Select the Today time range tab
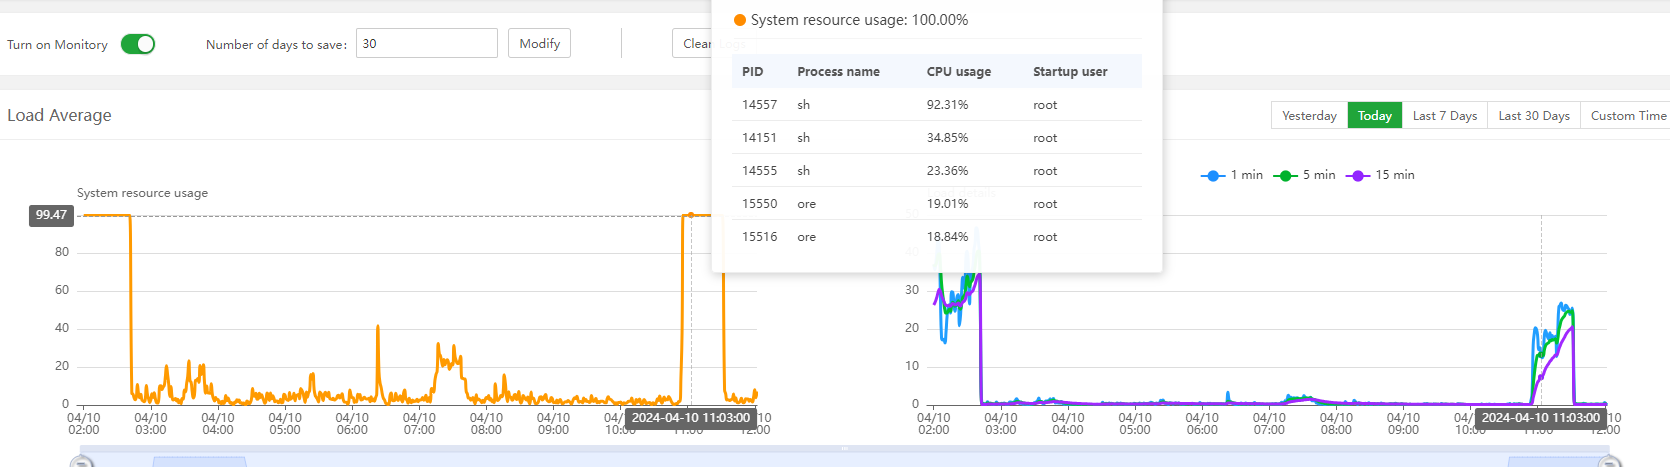This screenshot has width=1670, height=467. [1374, 116]
